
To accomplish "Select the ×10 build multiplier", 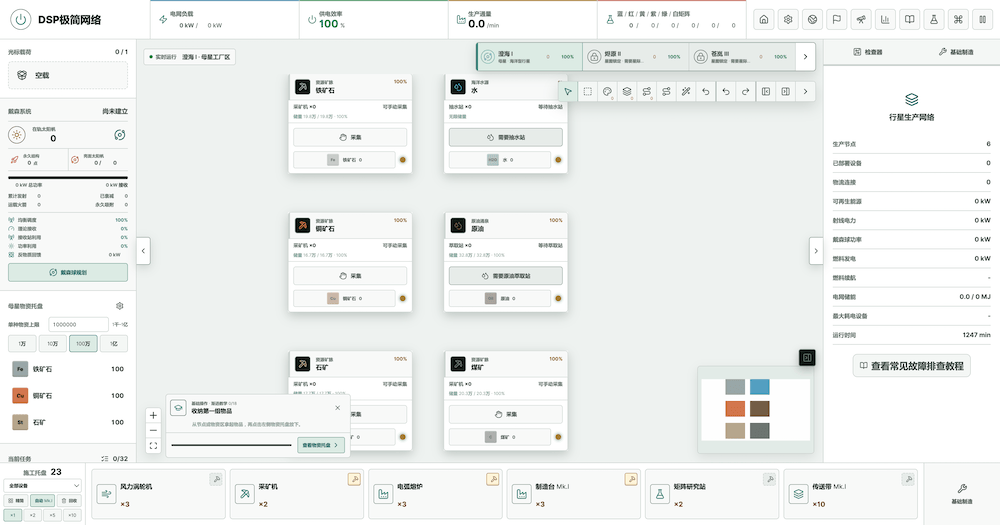I will (72, 515).
